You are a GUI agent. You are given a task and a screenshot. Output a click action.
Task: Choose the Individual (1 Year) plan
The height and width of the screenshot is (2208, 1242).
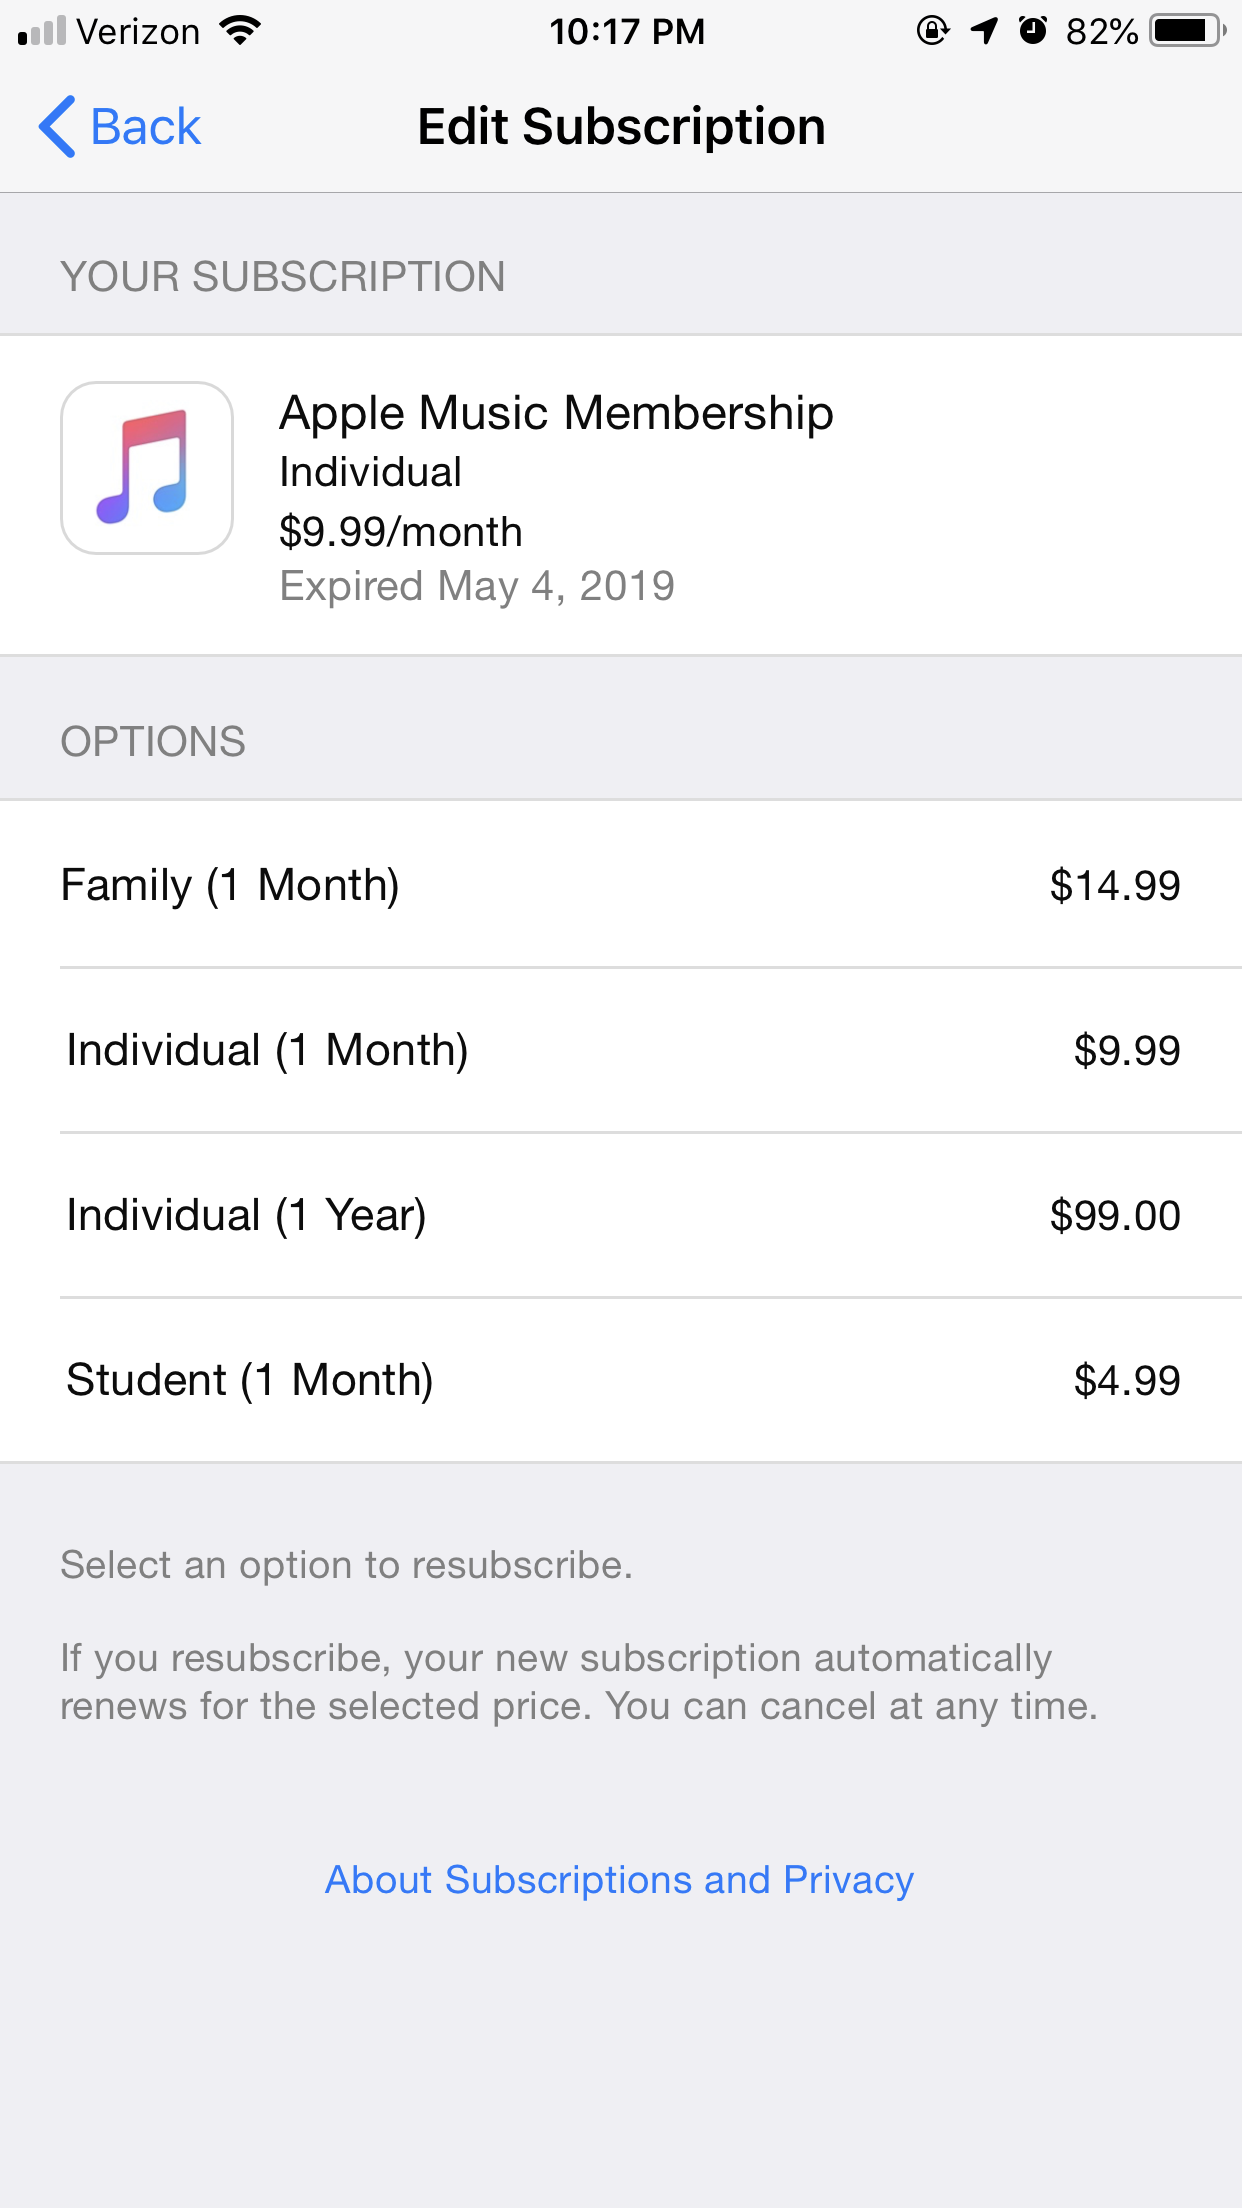click(246, 1215)
